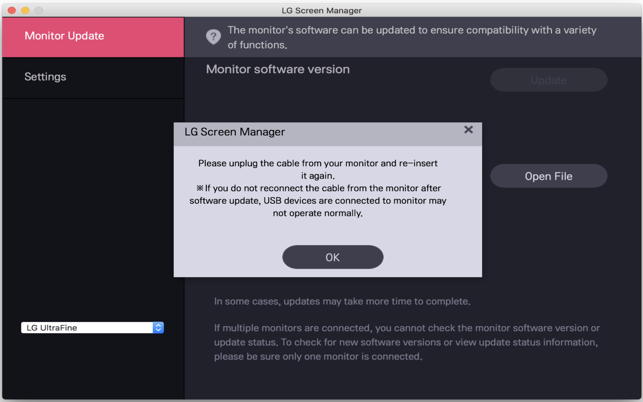Switch to the Settings tab

tap(93, 78)
